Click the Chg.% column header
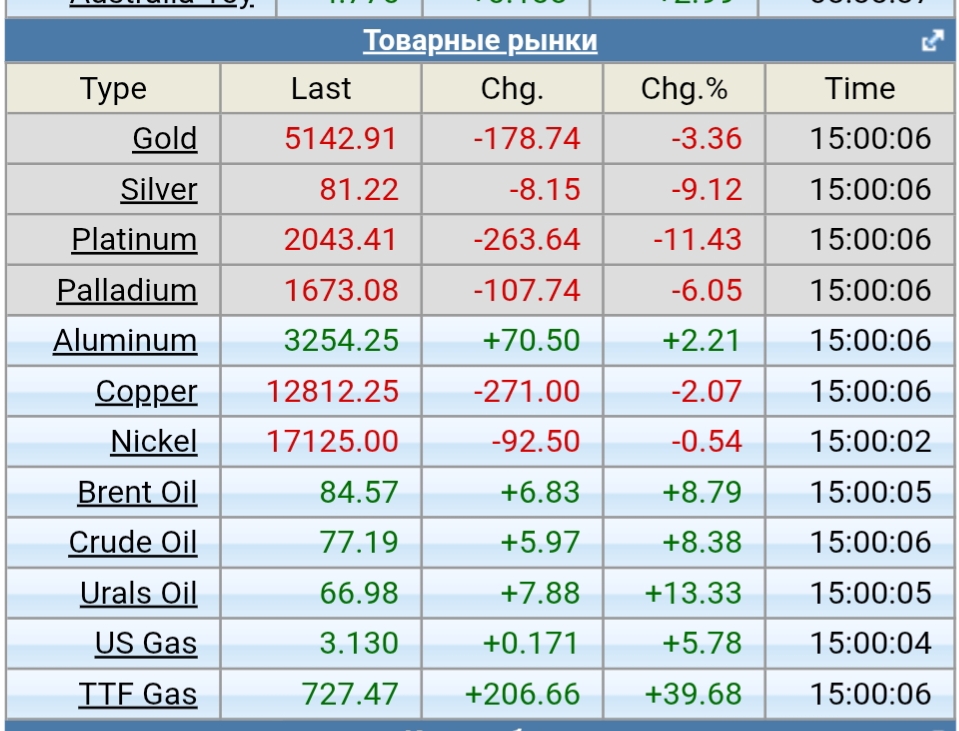959x731 pixels. [x=684, y=89]
